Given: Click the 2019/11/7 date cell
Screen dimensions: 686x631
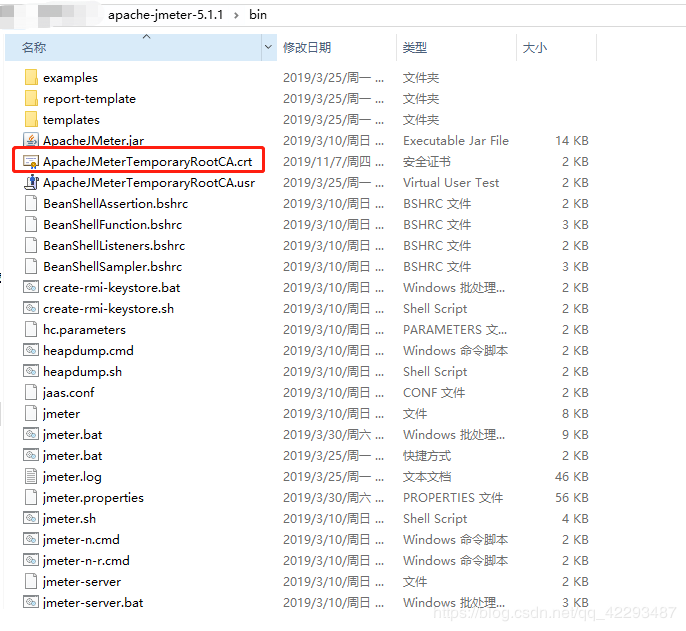Looking at the screenshot, I should [333, 162].
